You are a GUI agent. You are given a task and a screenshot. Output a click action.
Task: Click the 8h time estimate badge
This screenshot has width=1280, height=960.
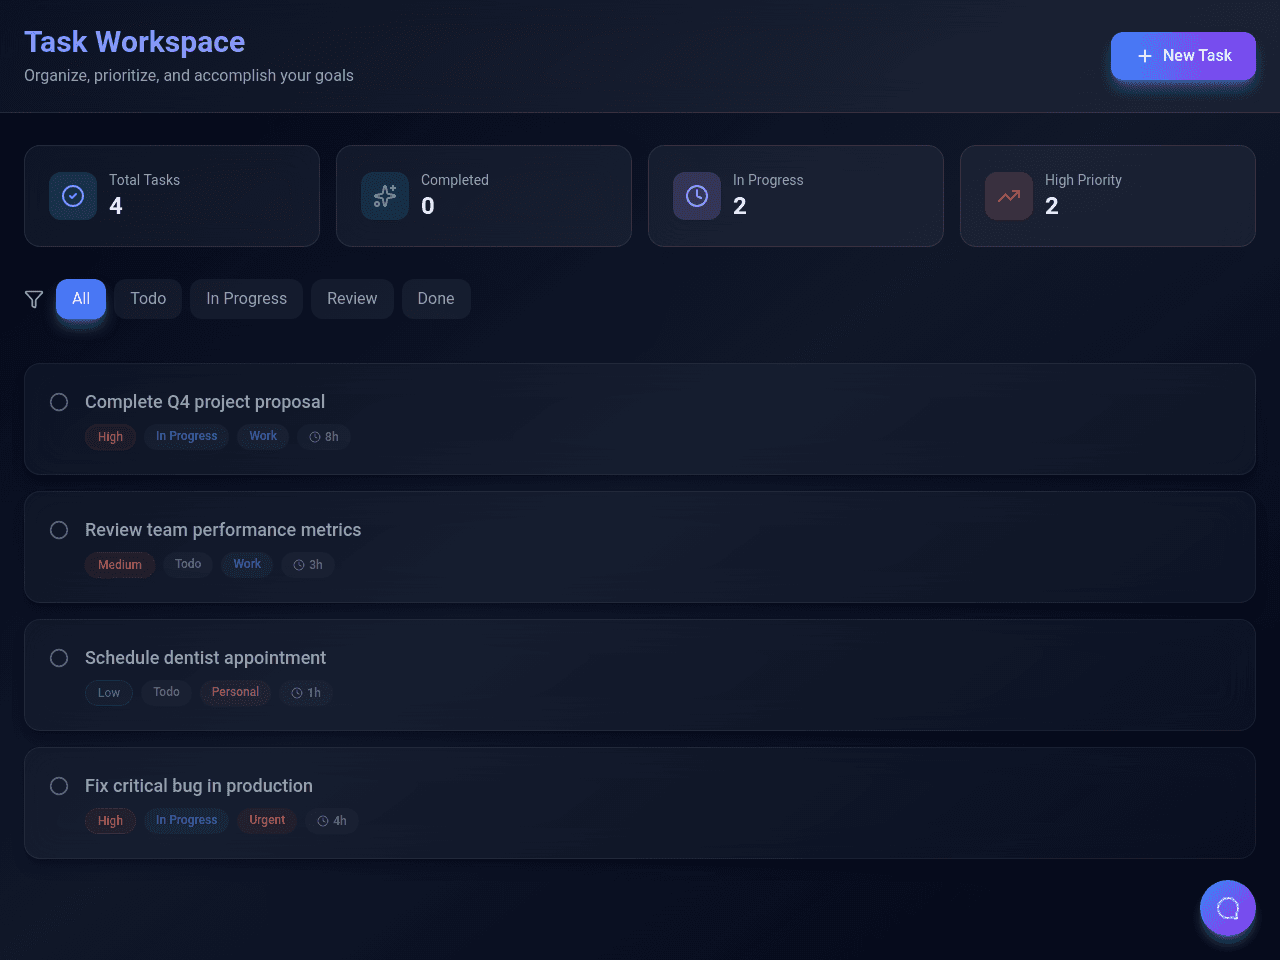324,437
